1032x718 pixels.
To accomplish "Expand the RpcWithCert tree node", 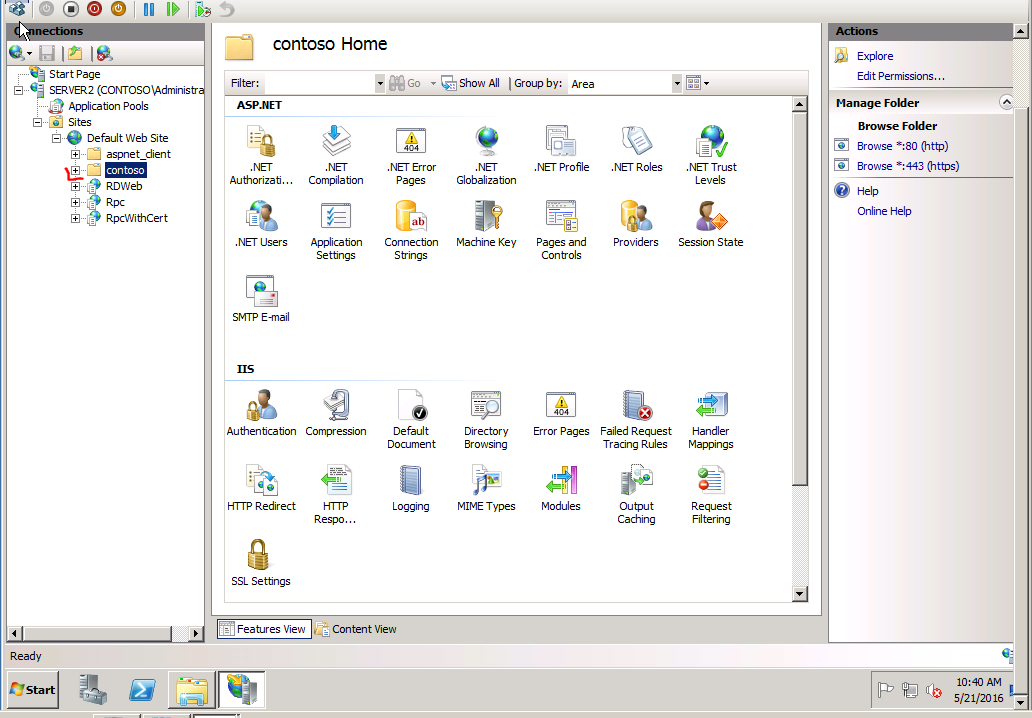I will 76,218.
